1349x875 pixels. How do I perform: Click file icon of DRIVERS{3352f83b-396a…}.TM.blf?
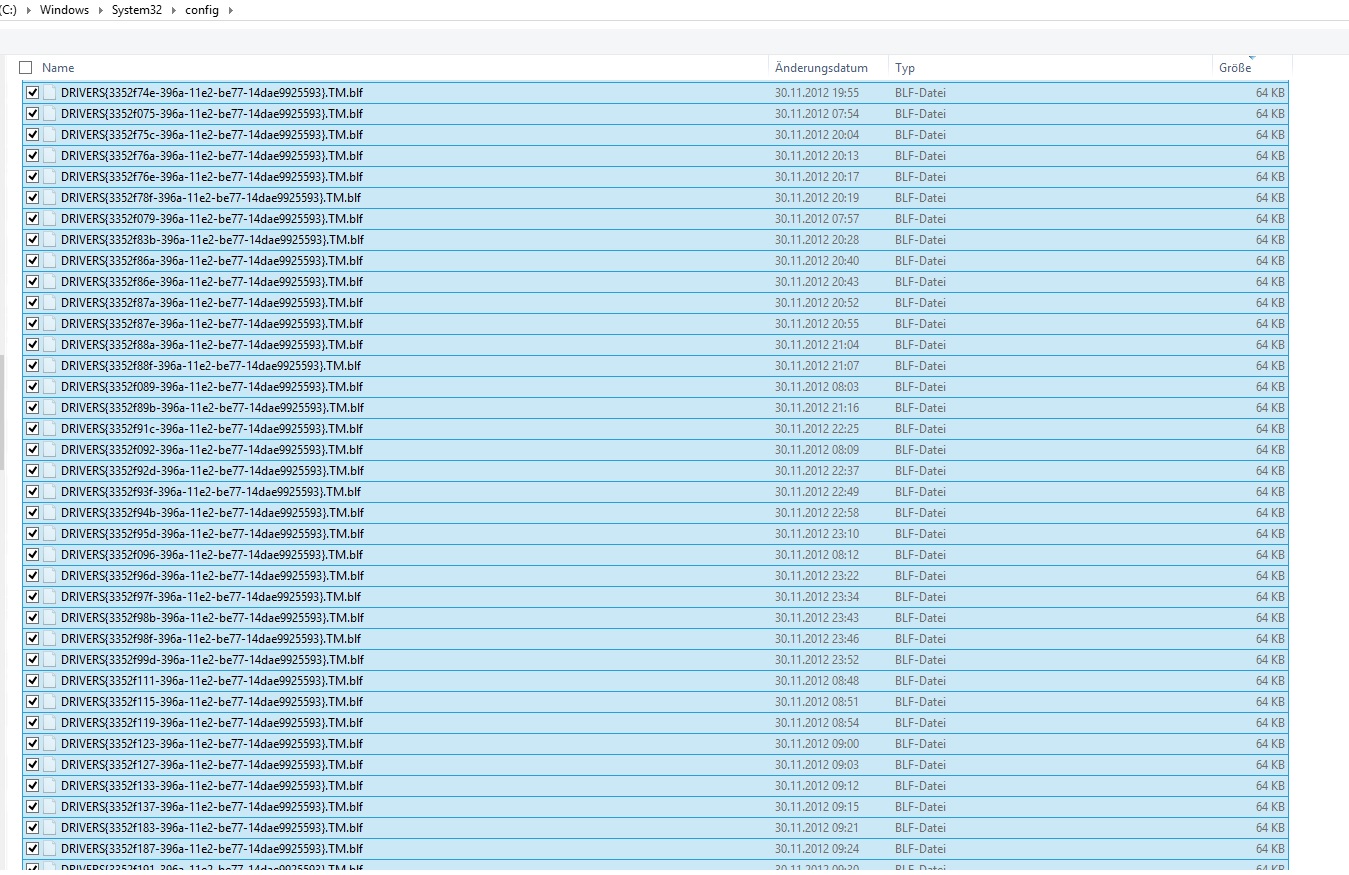(x=50, y=240)
